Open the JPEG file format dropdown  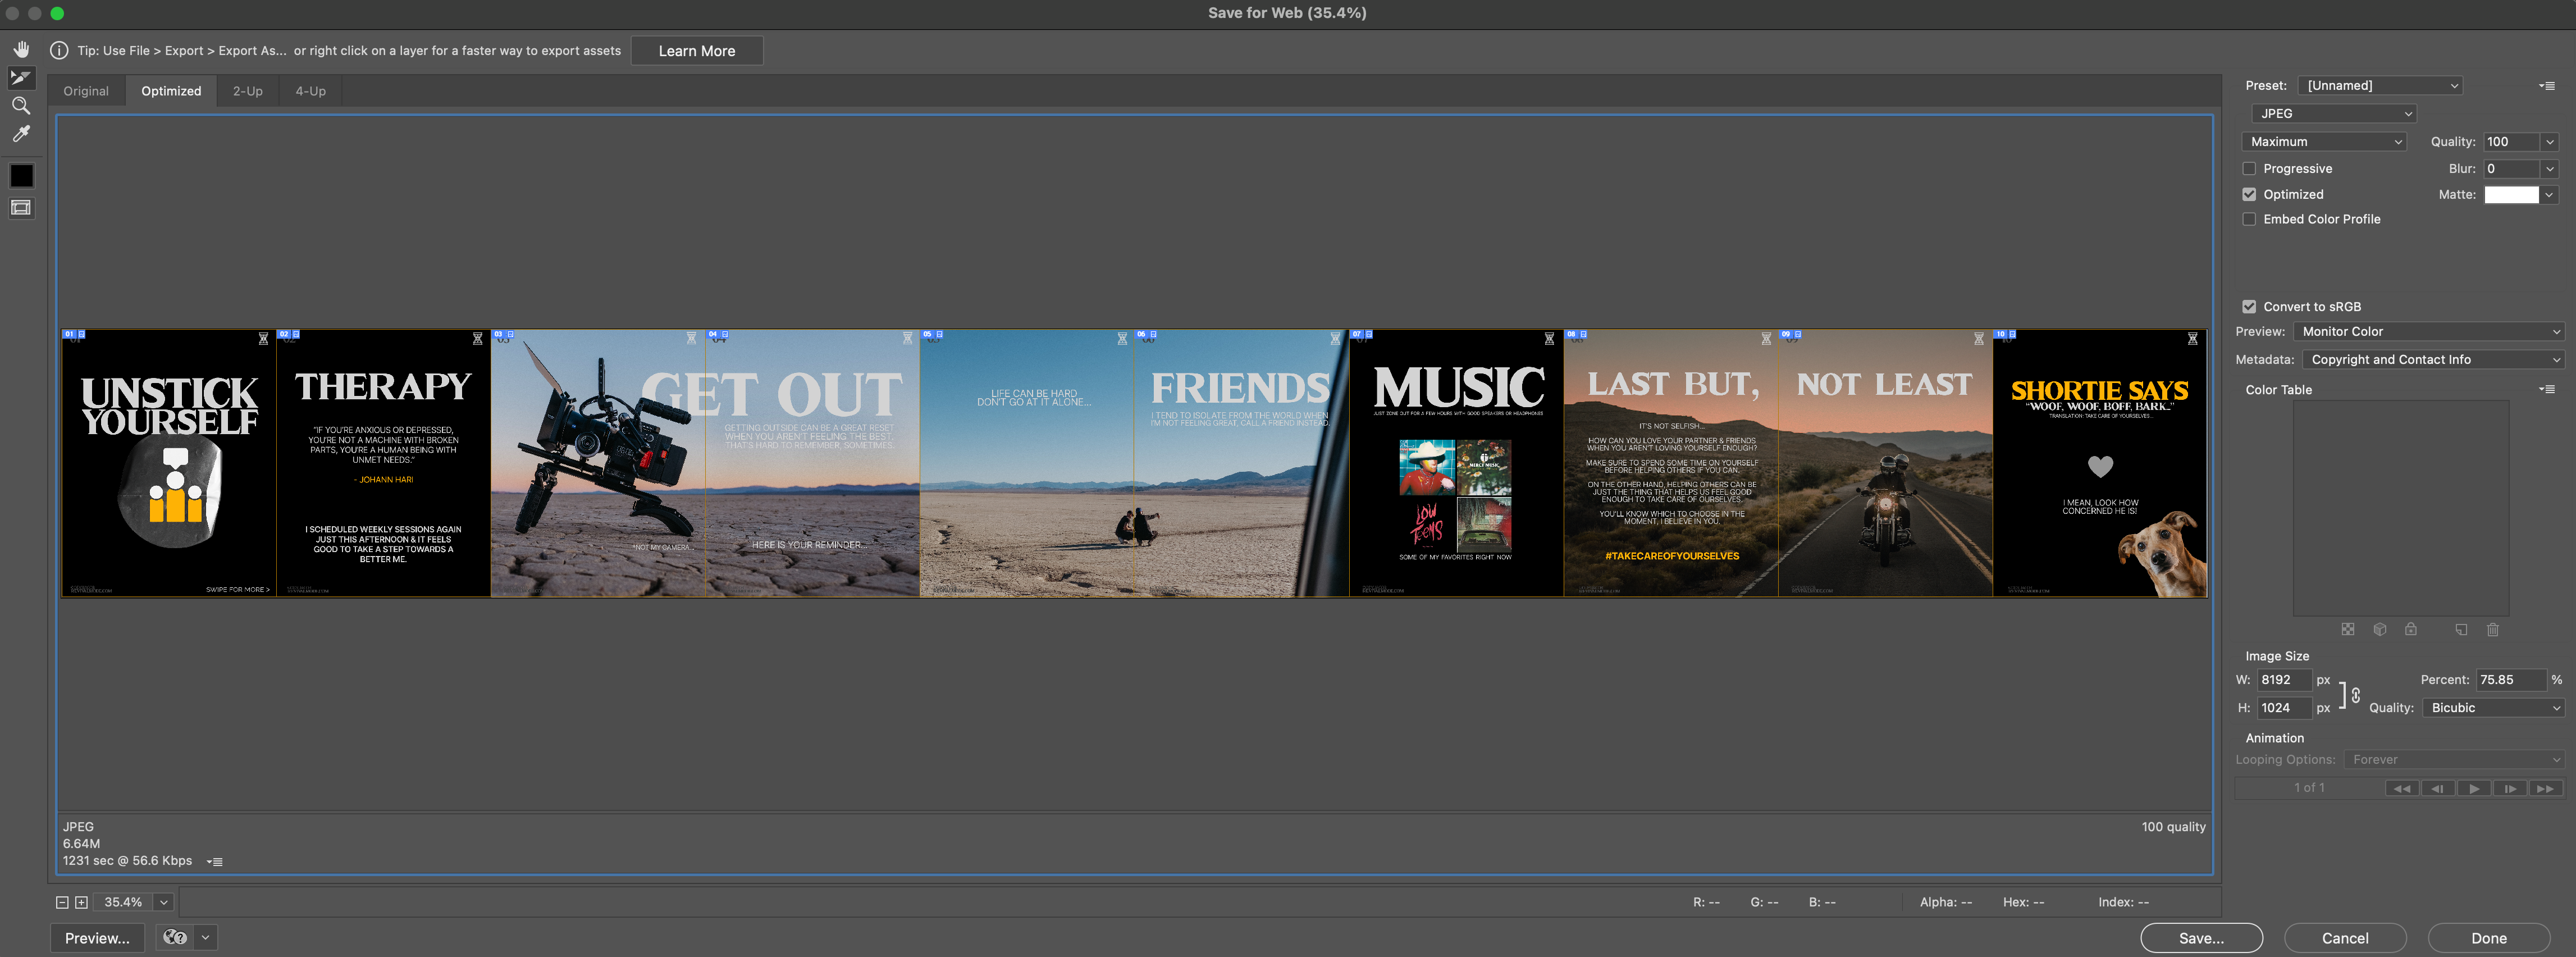click(x=2333, y=114)
